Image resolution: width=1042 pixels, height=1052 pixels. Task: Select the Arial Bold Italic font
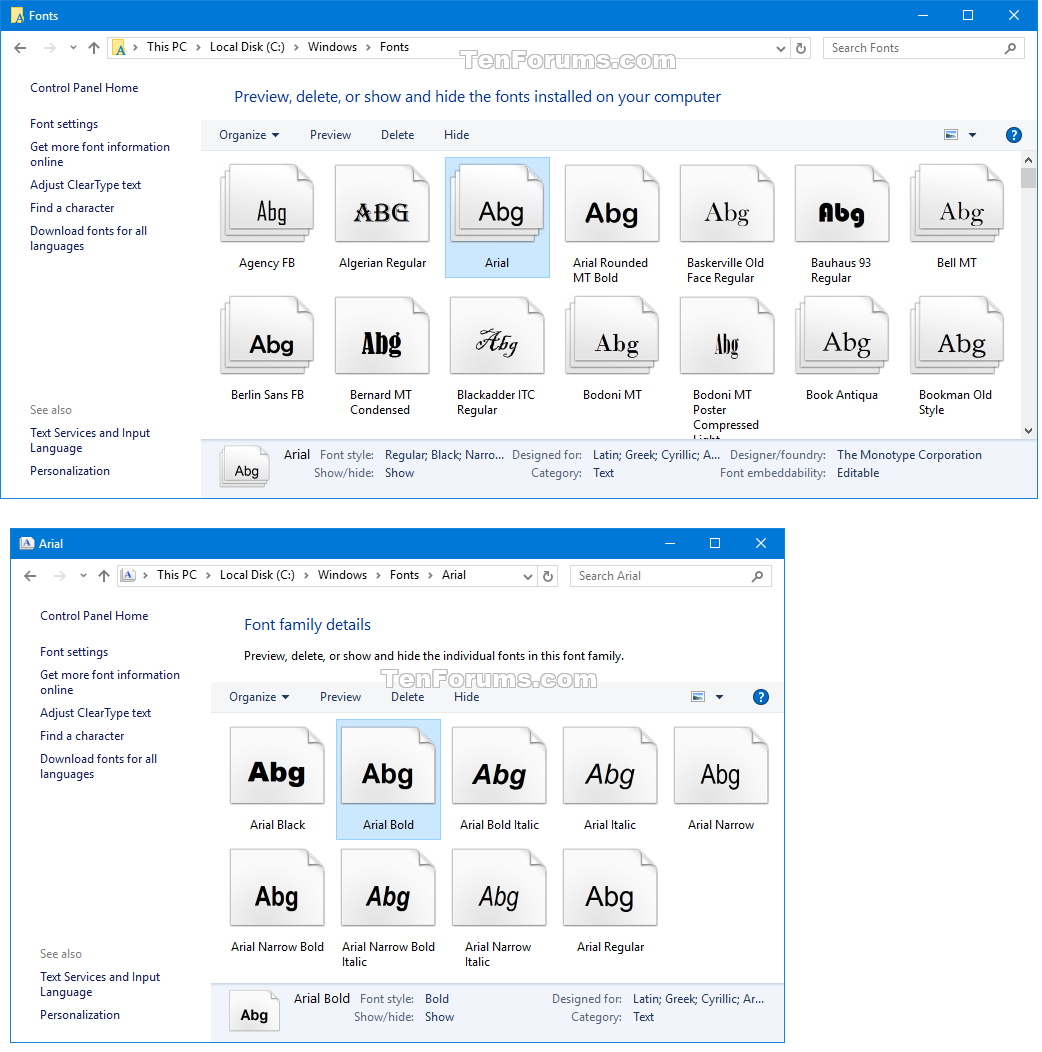click(499, 766)
